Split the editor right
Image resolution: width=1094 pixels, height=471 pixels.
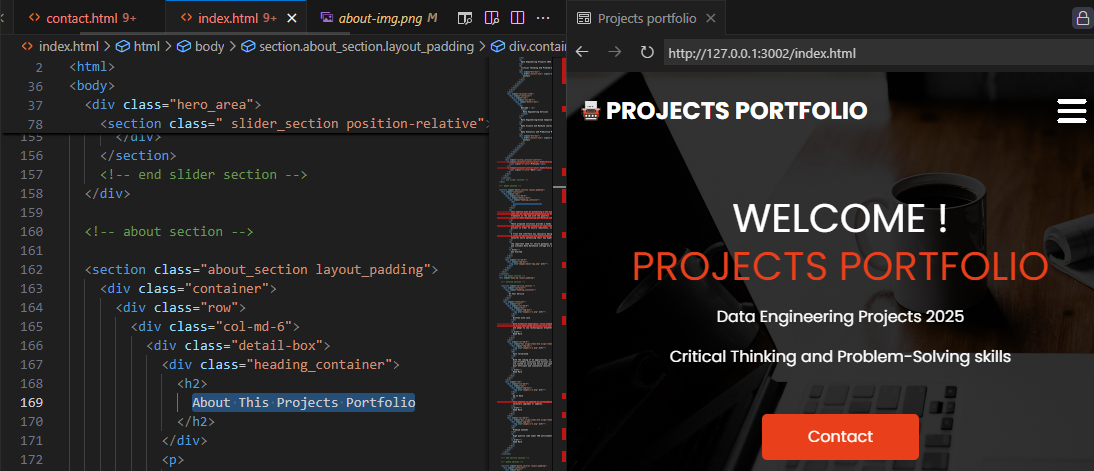pos(518,17)
